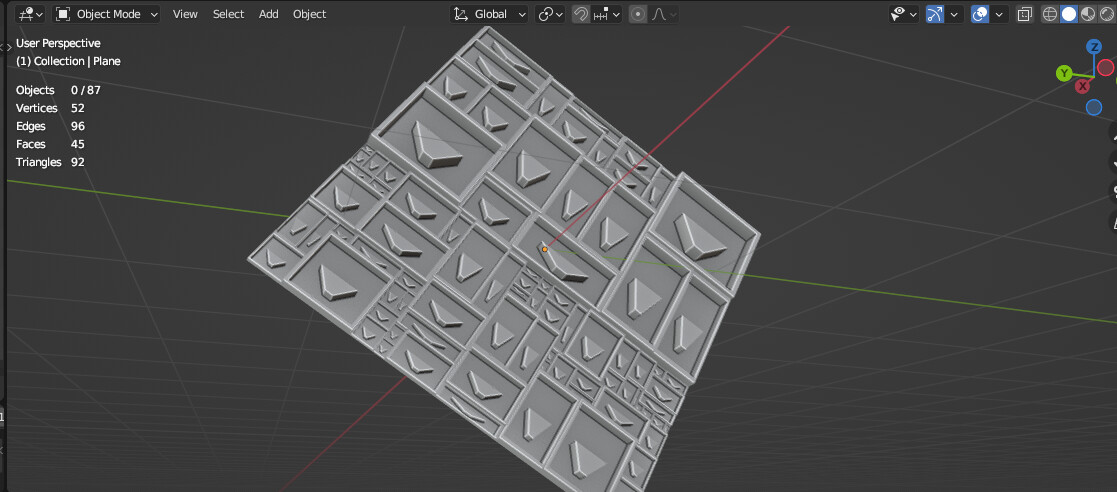Toggle the snap magnet
1117x492 pixels.
click(581, 14)
